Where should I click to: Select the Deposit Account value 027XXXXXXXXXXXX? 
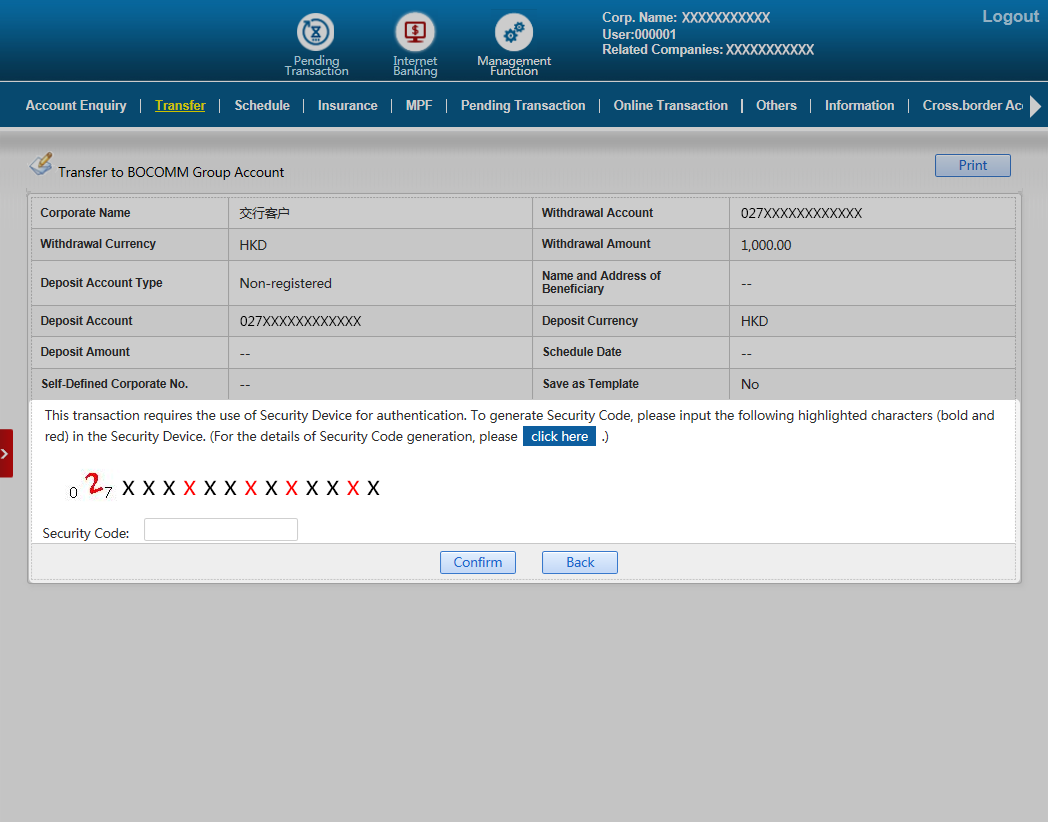[300, 321]
